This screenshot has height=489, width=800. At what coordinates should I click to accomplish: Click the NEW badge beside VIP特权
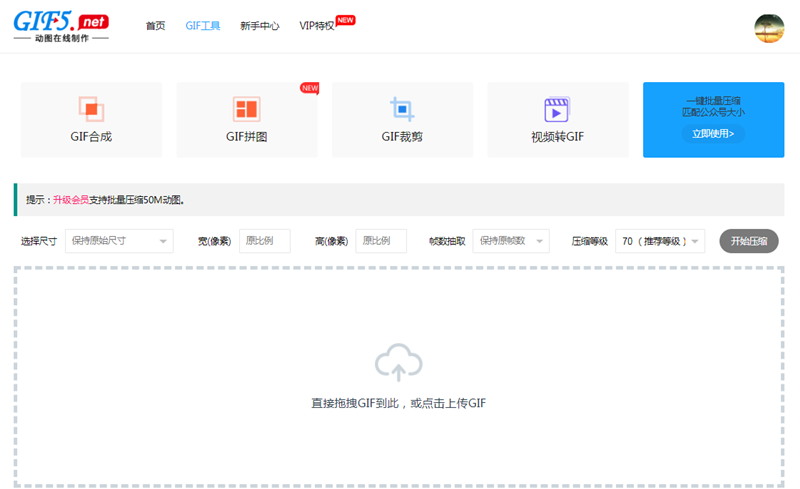click(345, 20)
